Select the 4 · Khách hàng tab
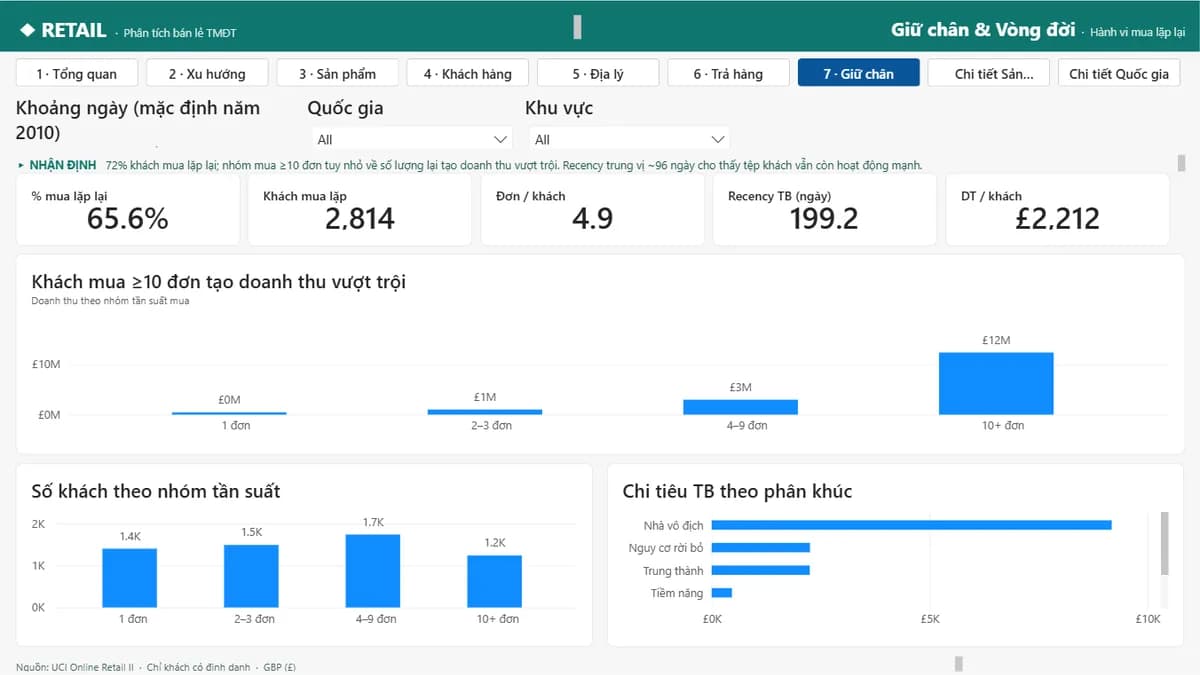This screenshot has height=675, width=1200. 468,73
